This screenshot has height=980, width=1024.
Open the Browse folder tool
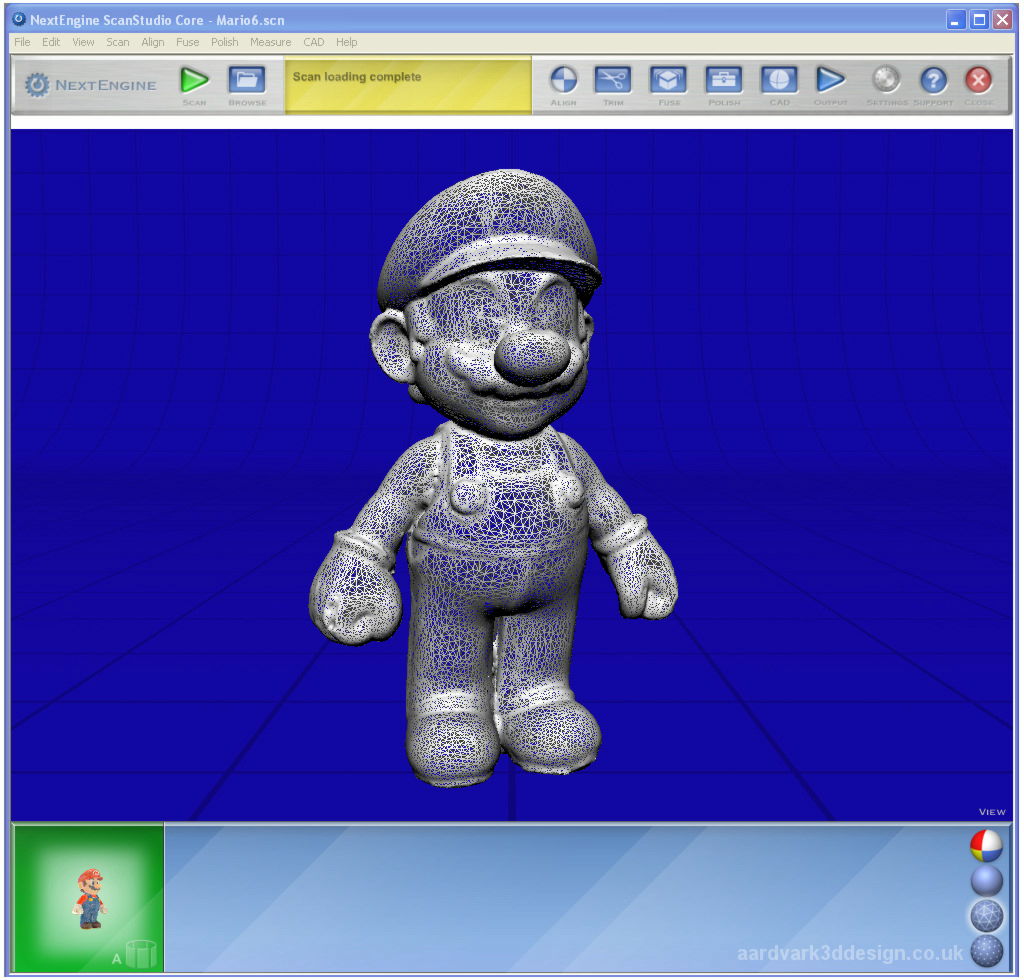(x=247, y=80)
